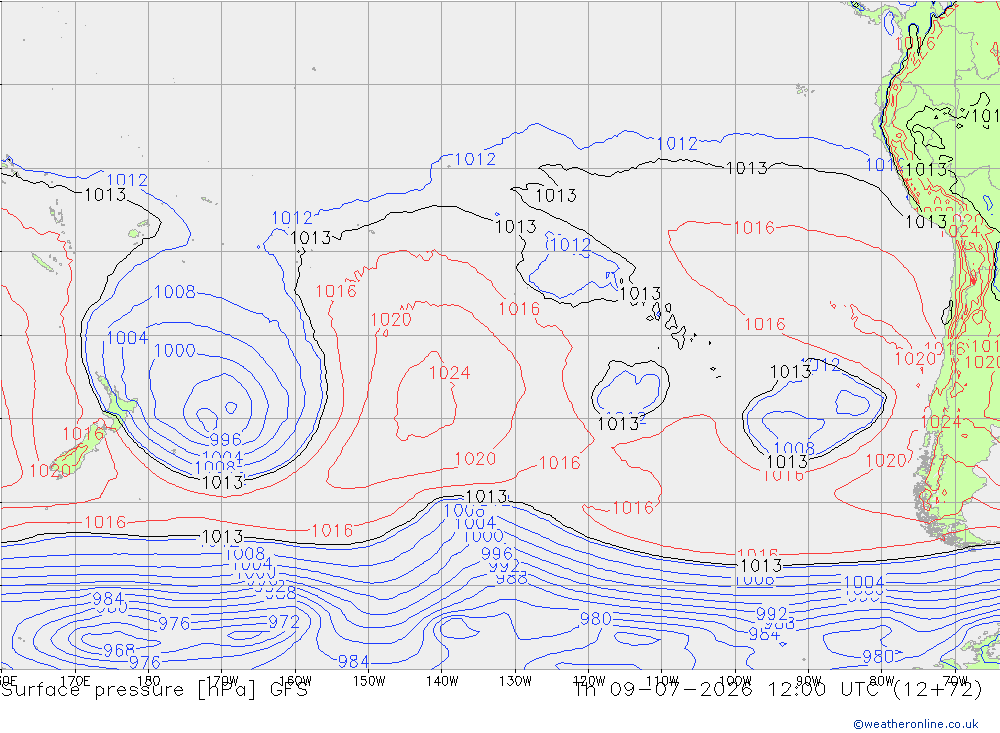Click the 'Surface pressure [hPa] GFS' title
The height and width of the screenshot is (733, 1000).
154,690
